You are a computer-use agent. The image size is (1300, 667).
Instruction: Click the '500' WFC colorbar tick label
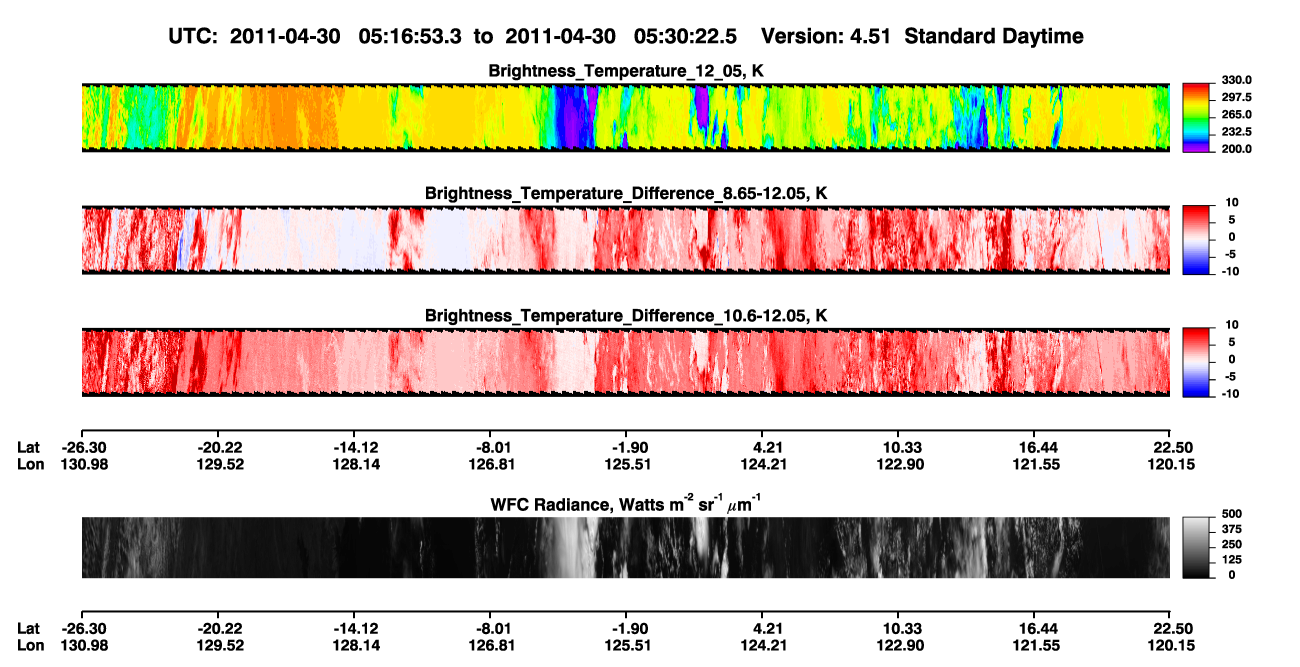[1233, 514]
